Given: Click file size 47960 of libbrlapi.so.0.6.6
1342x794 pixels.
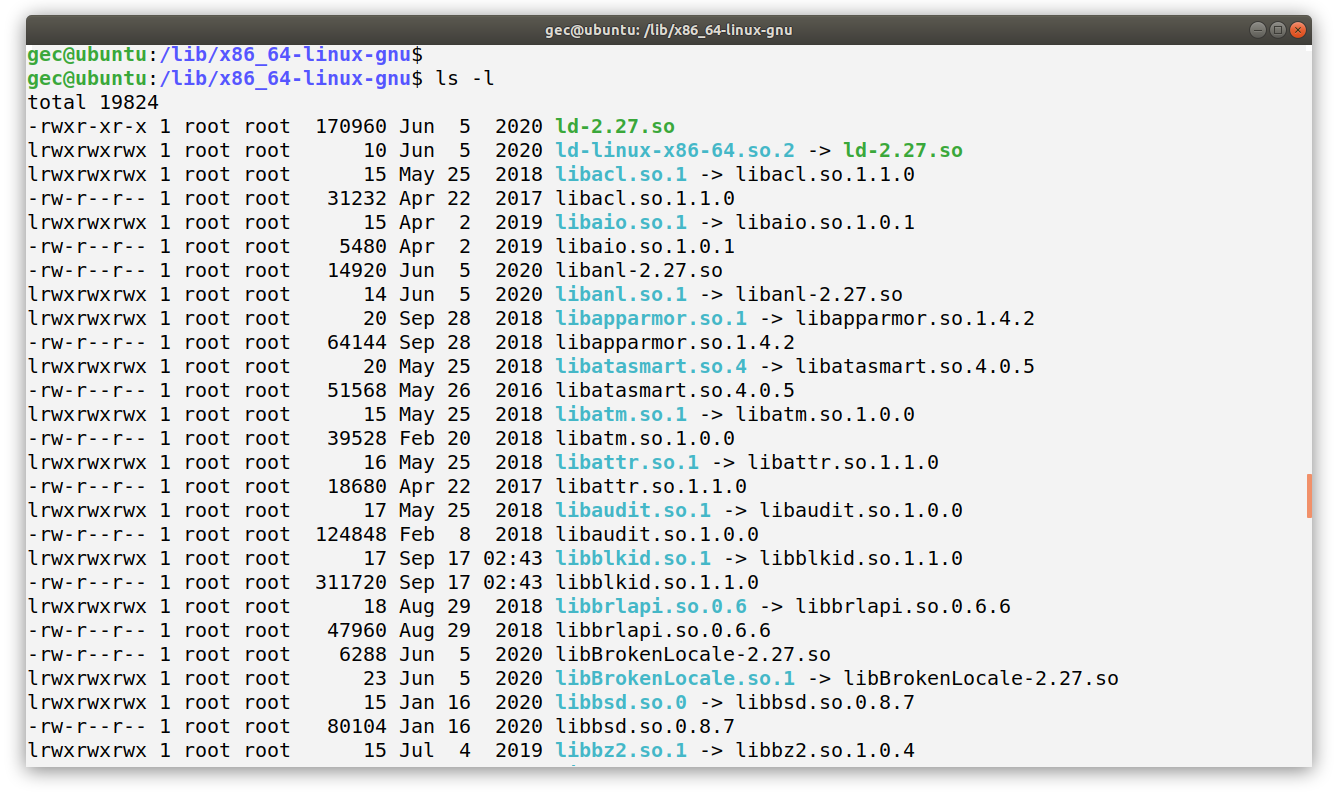Looking at the screenshot, I should (357, 630).
